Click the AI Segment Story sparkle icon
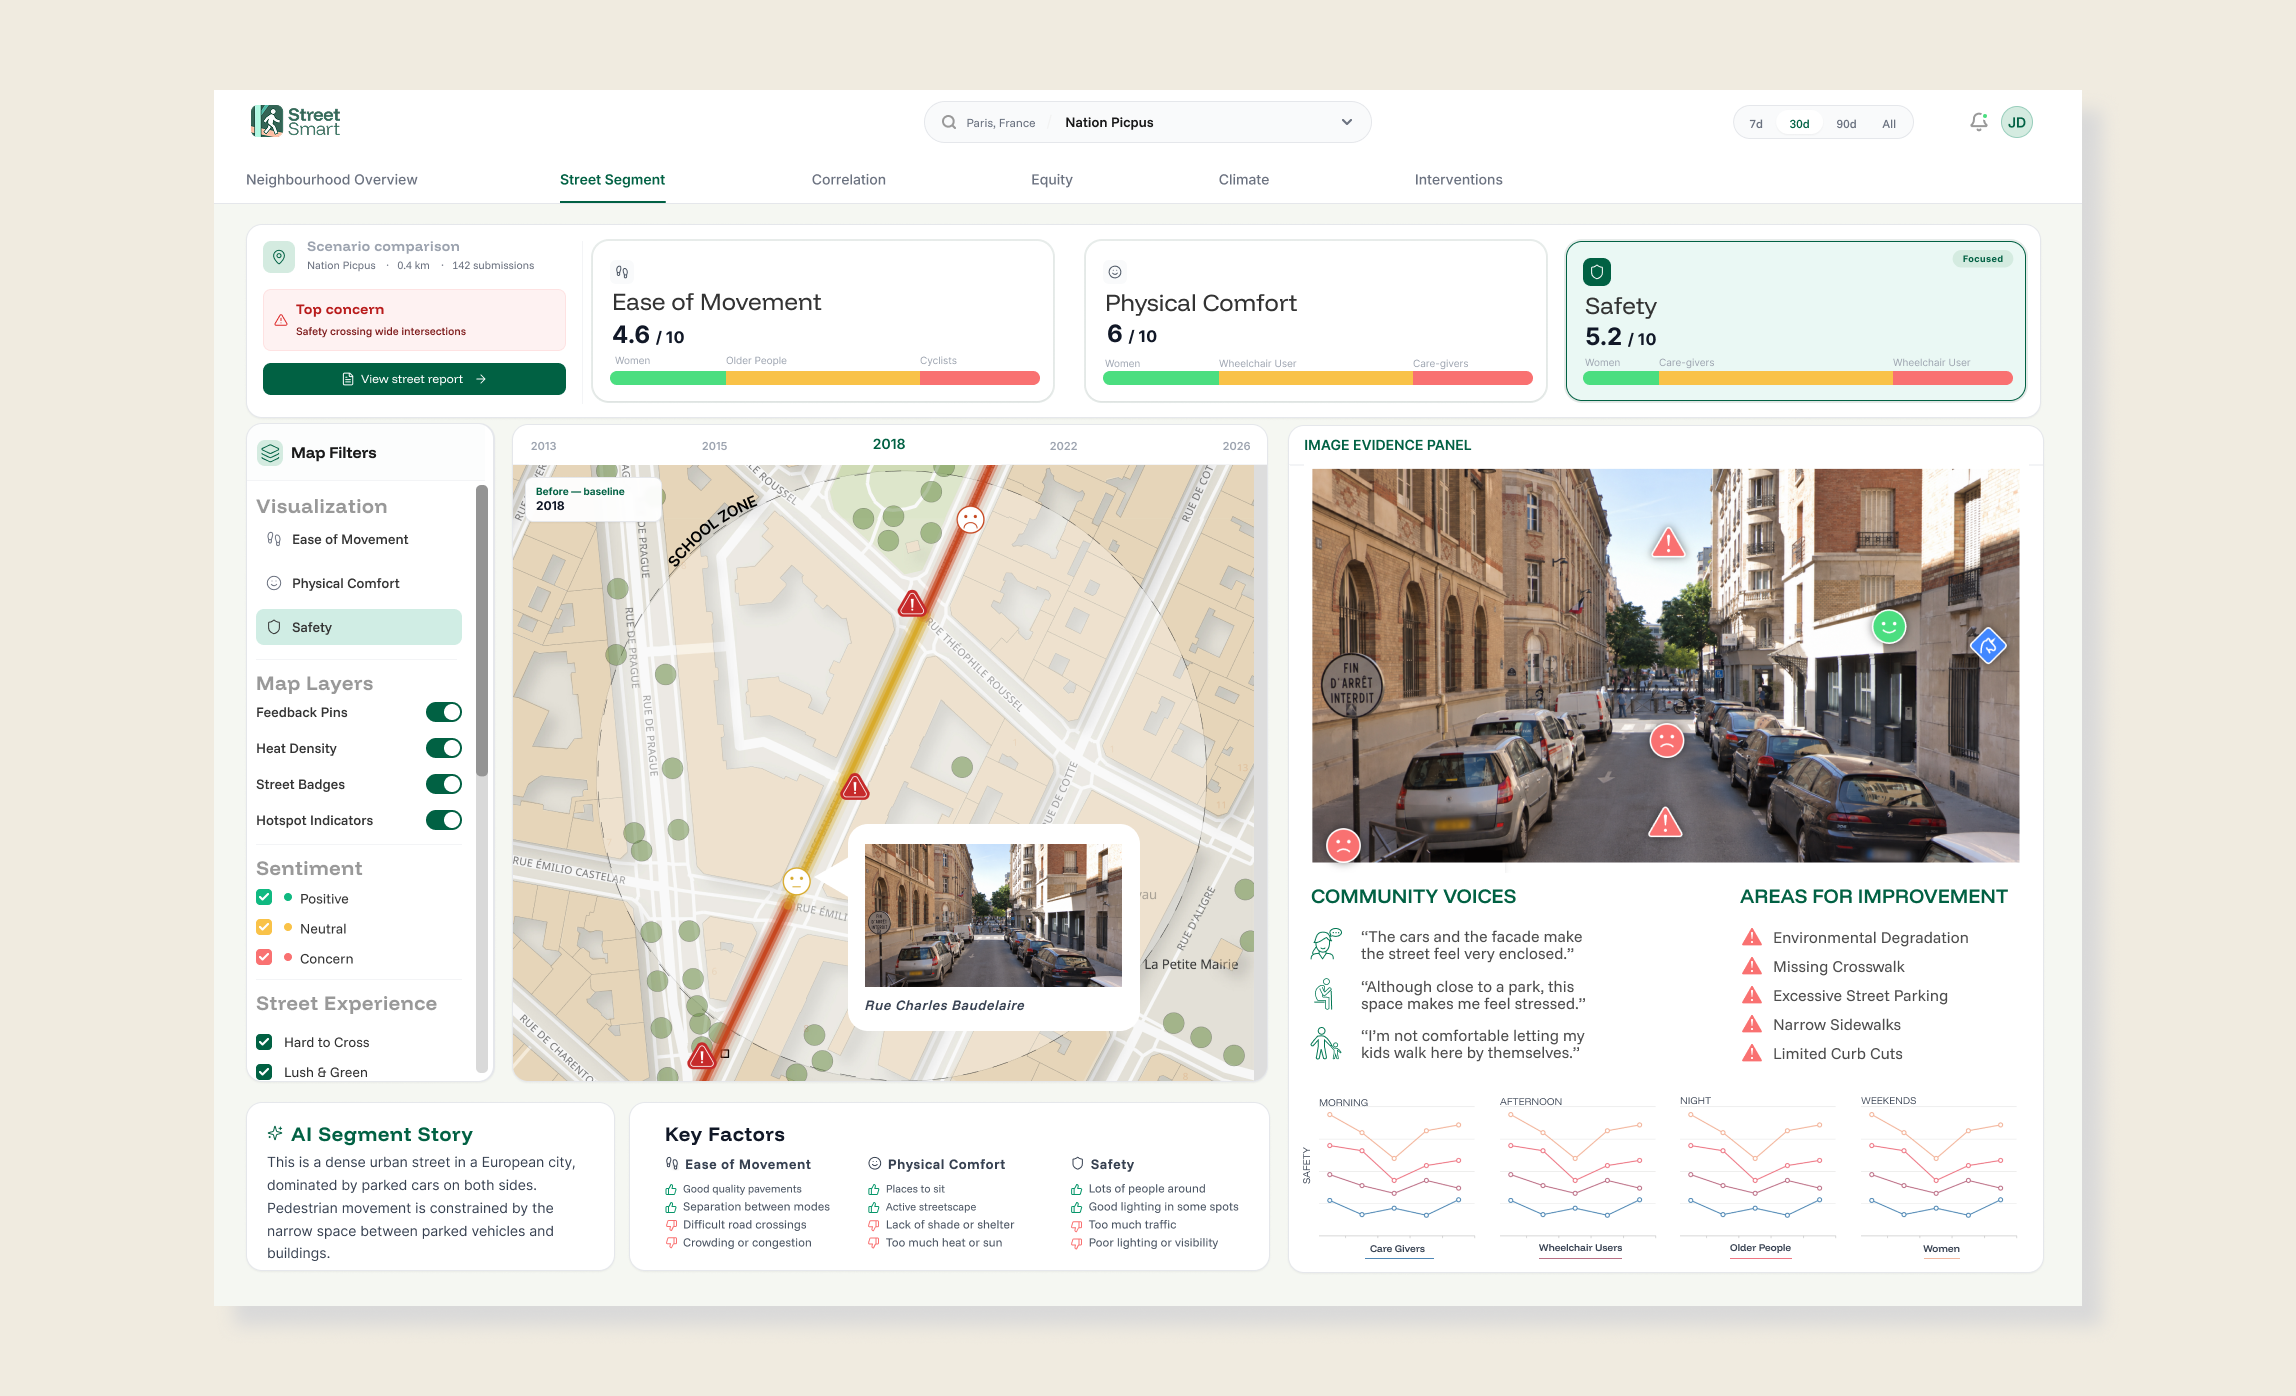The width and height of the screenshot is (2296, 1396). [x=275, y=1133]
